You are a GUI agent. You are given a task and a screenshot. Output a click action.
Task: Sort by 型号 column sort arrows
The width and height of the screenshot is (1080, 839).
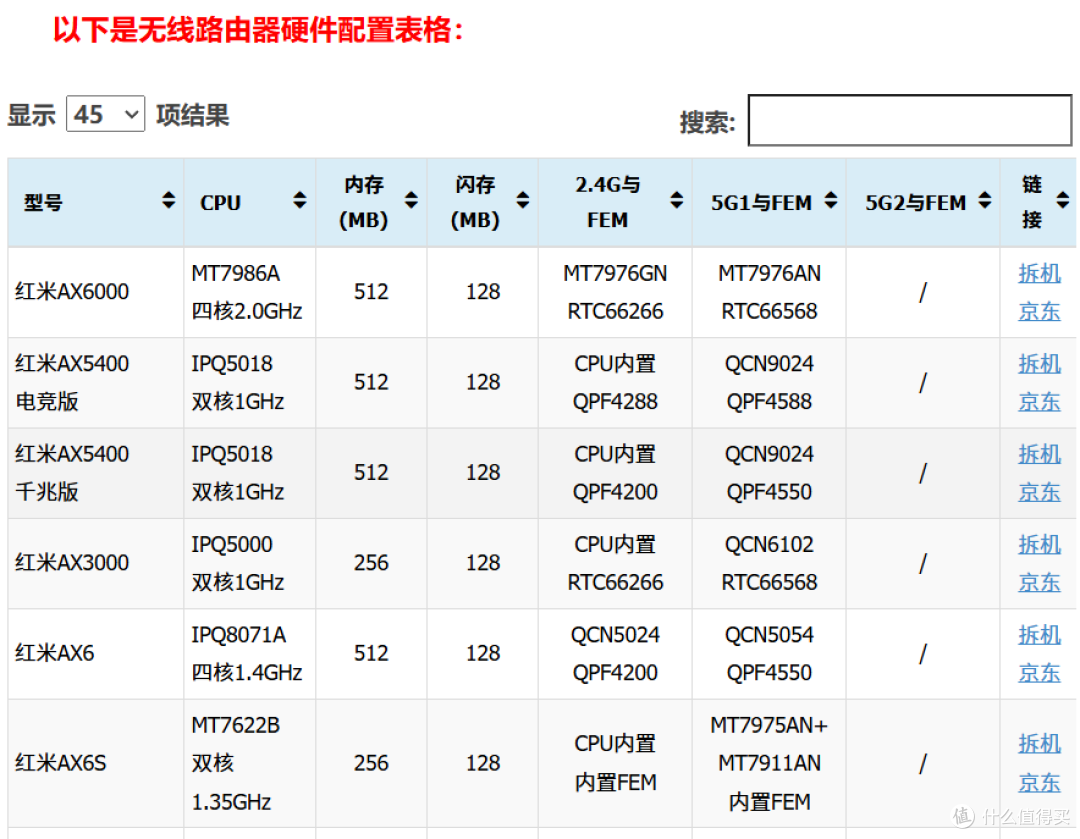click(169, 200)
